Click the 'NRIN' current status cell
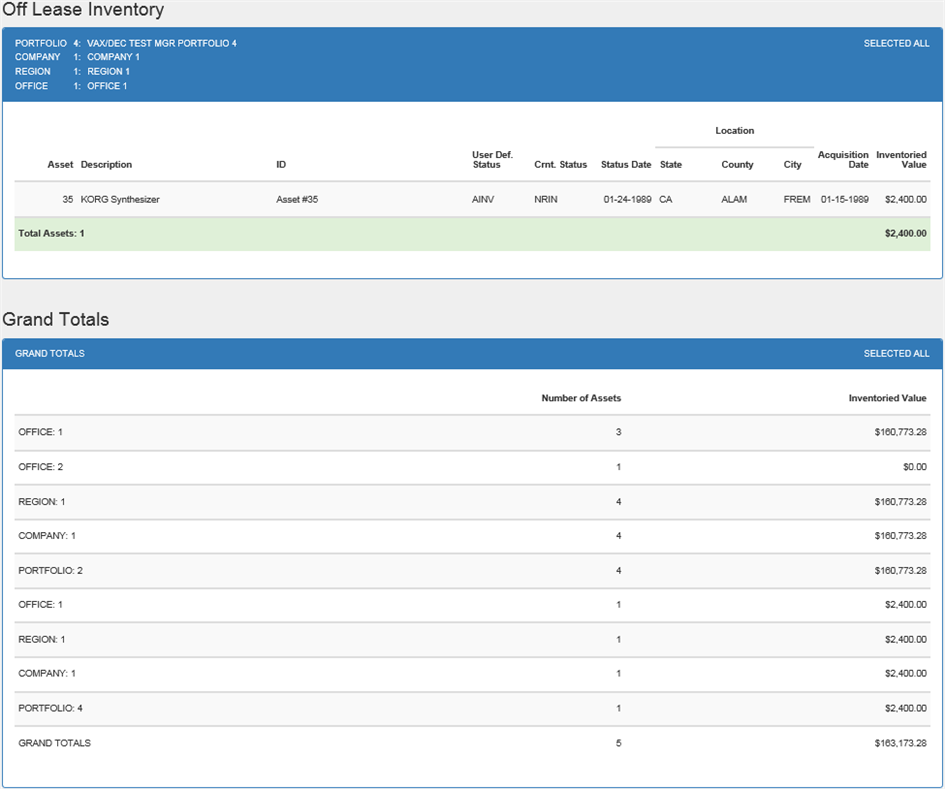The height and width of the screenshot is (789, 945). tap(545, 200)
